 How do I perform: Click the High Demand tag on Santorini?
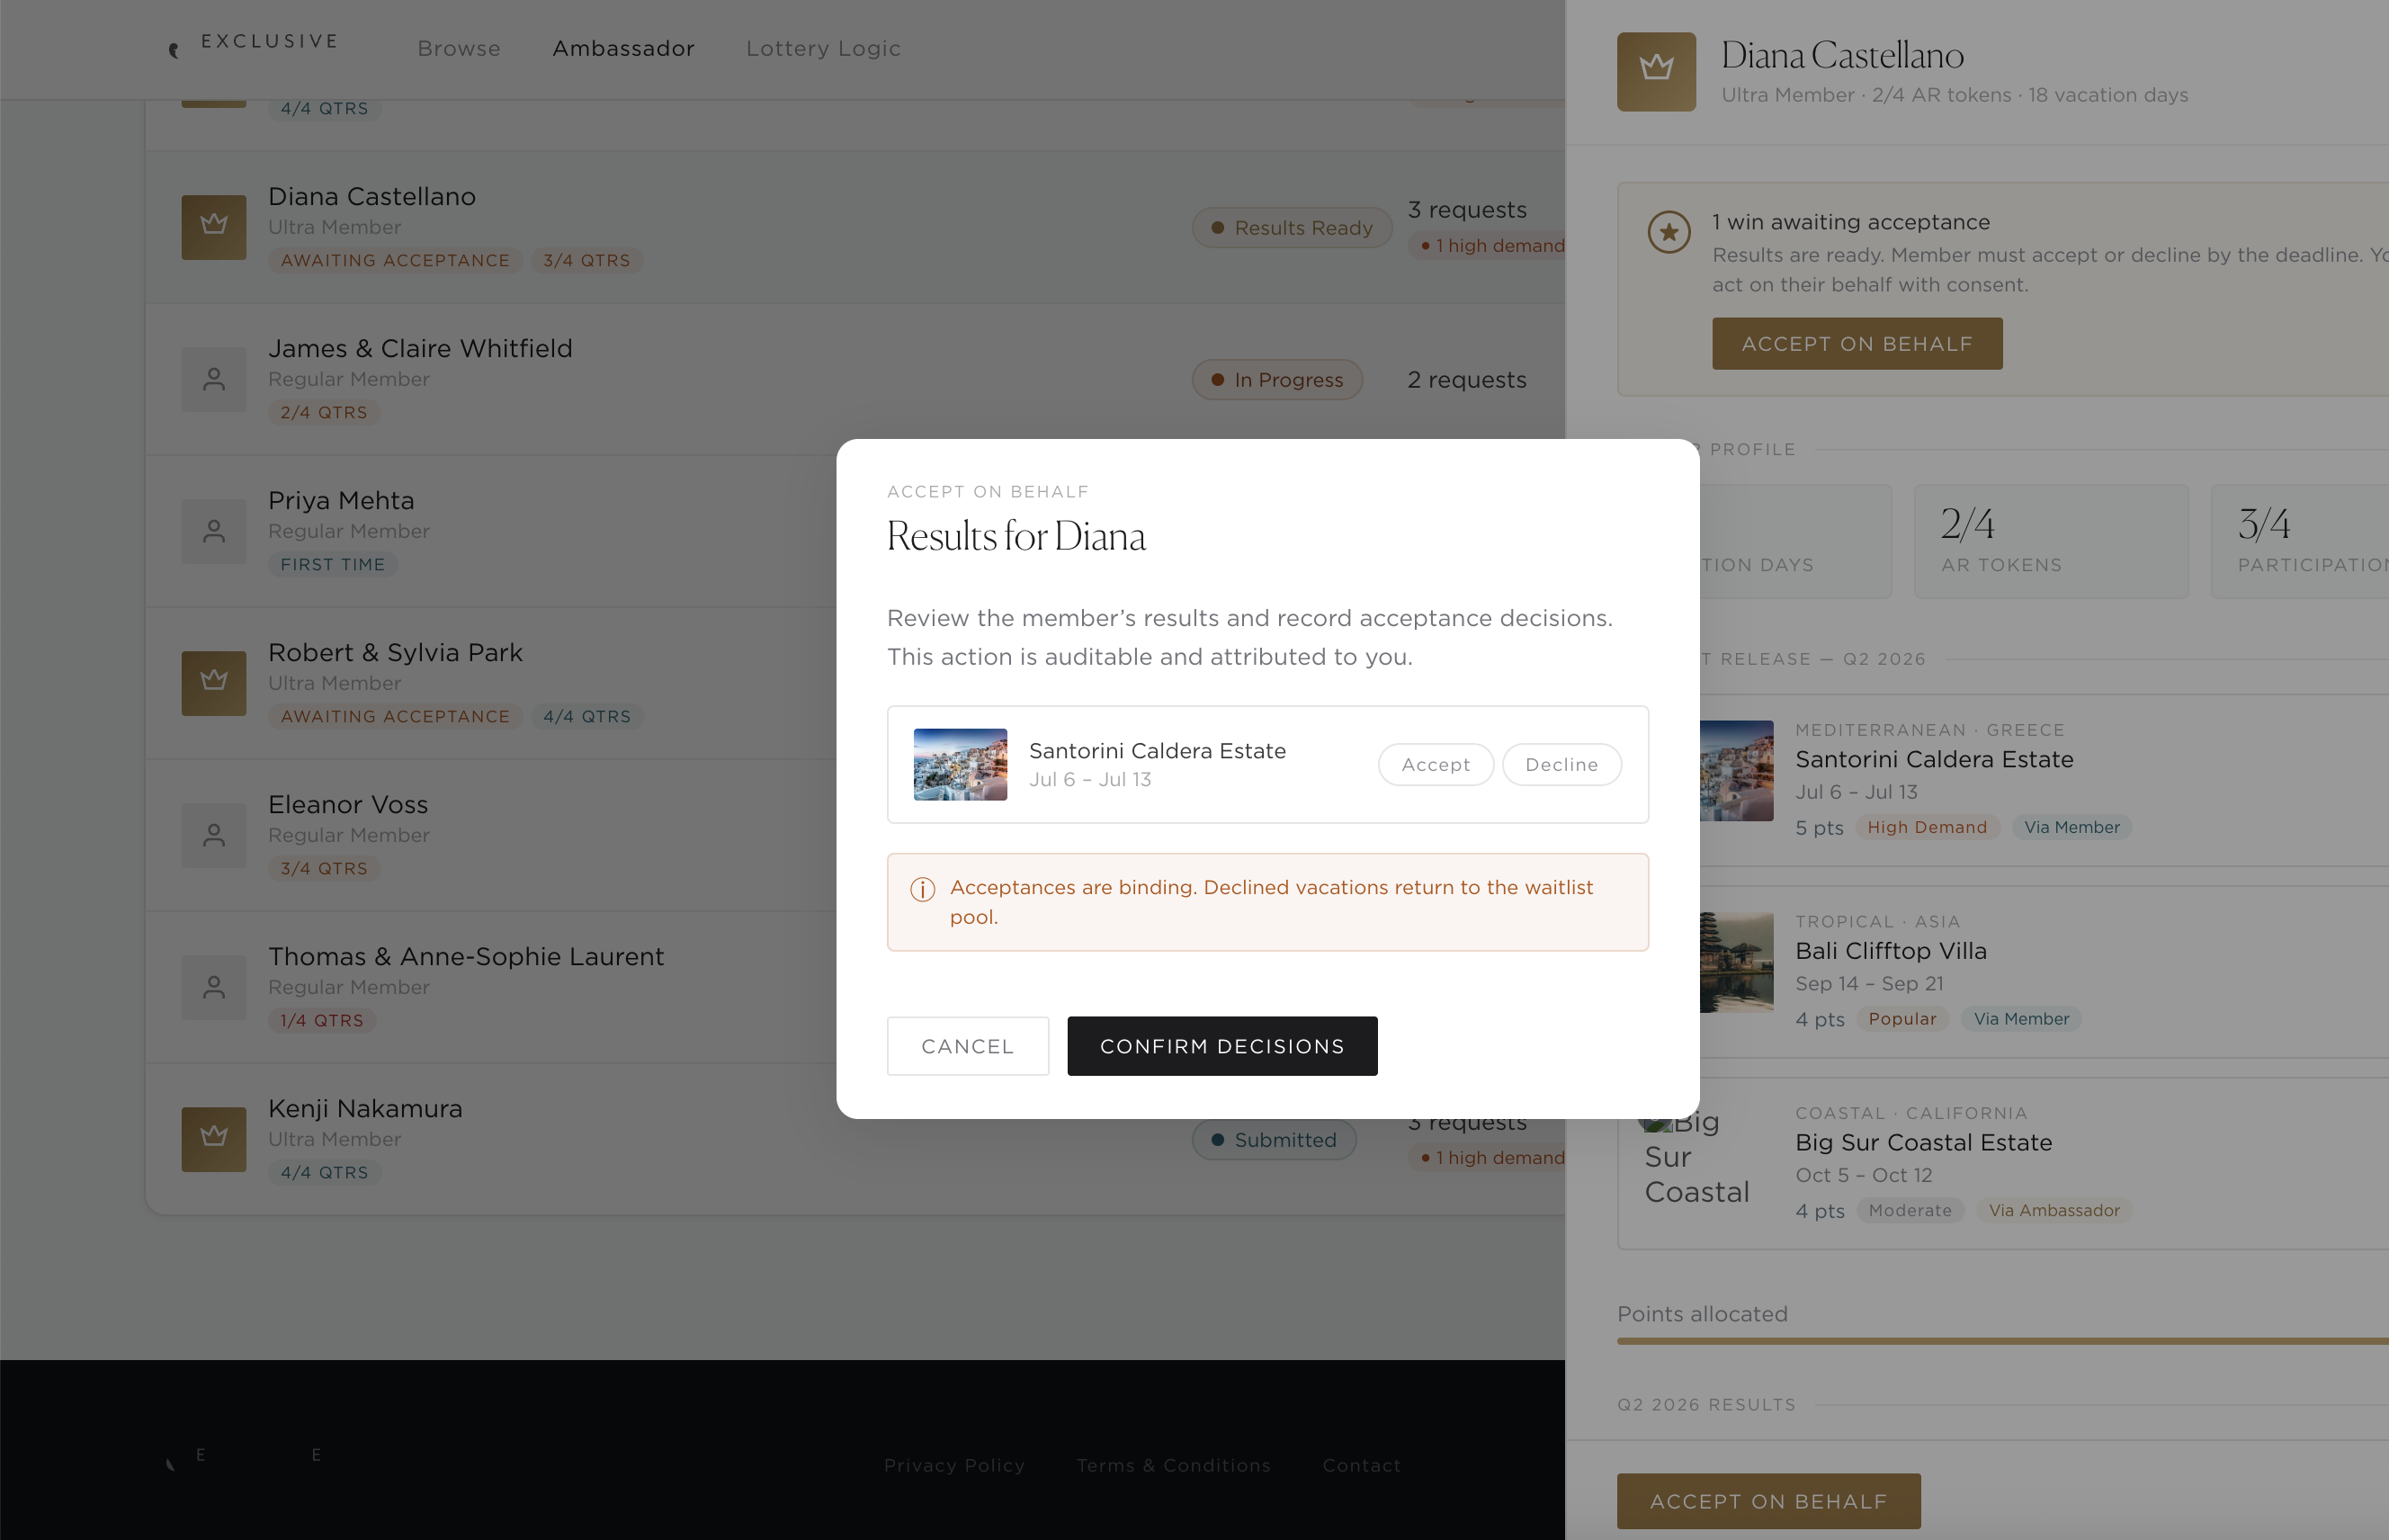[1927, 827]
